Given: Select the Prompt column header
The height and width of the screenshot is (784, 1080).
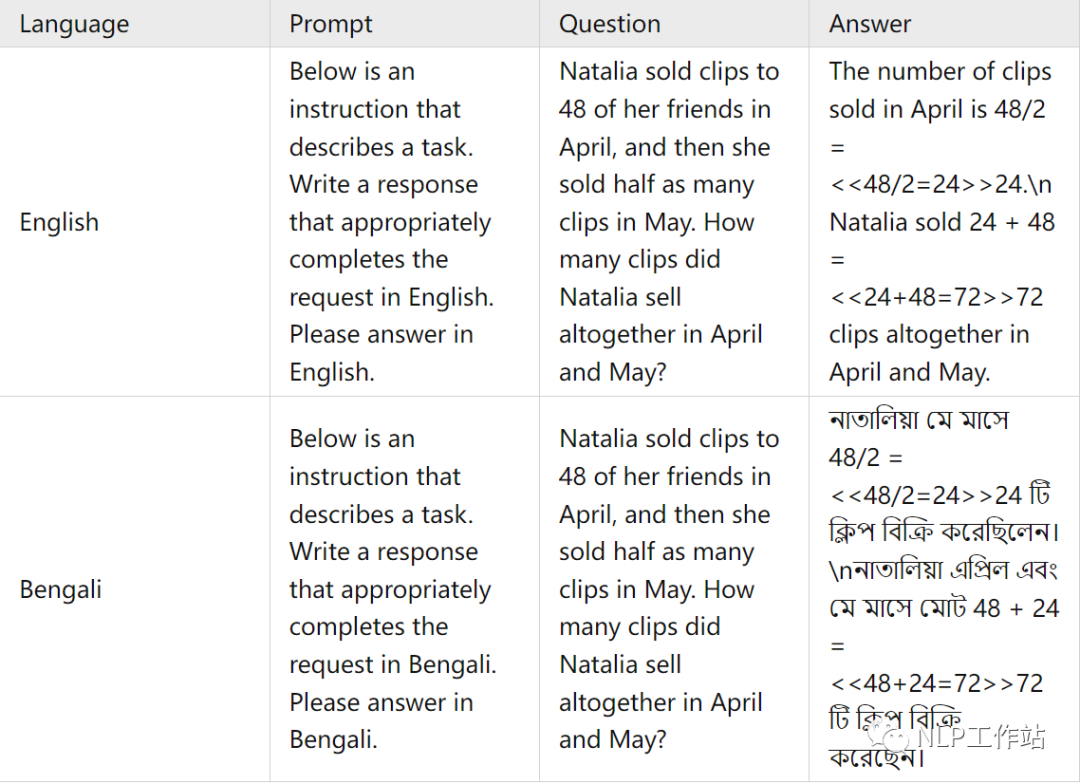Looking at the screenshot, I should pos(331,24).
